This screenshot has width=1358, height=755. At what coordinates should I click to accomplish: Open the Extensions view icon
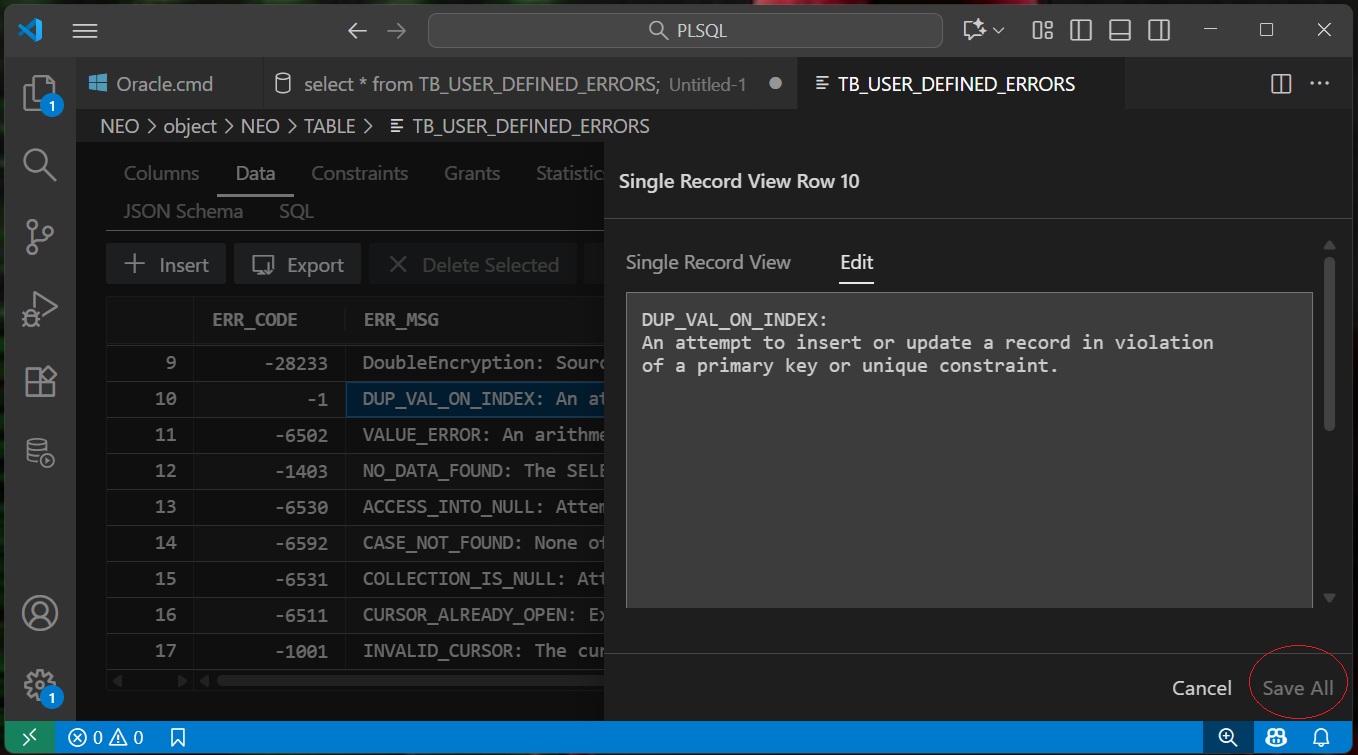(39, 381)
